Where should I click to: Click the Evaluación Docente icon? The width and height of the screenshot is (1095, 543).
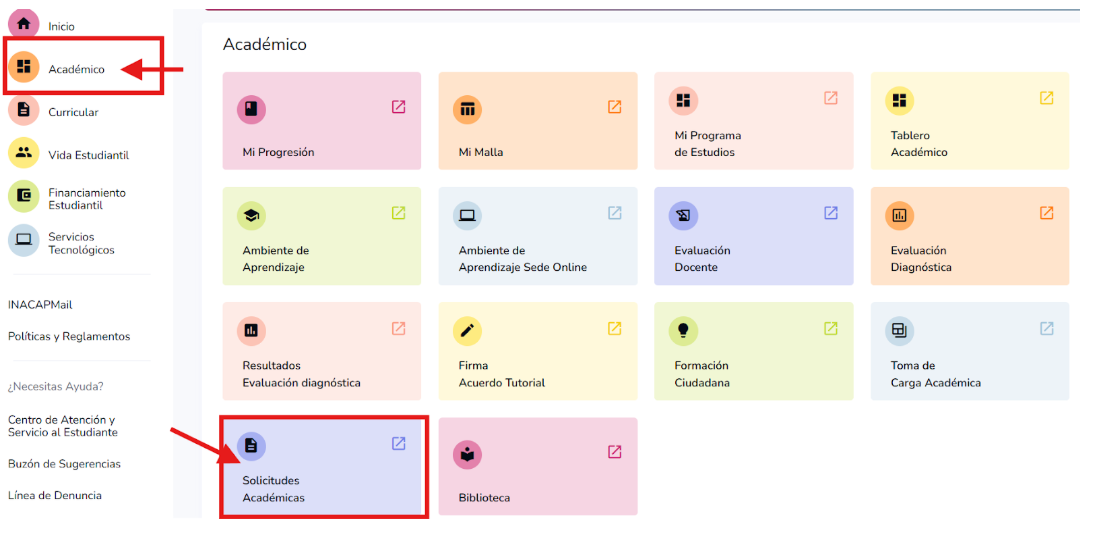683,216
